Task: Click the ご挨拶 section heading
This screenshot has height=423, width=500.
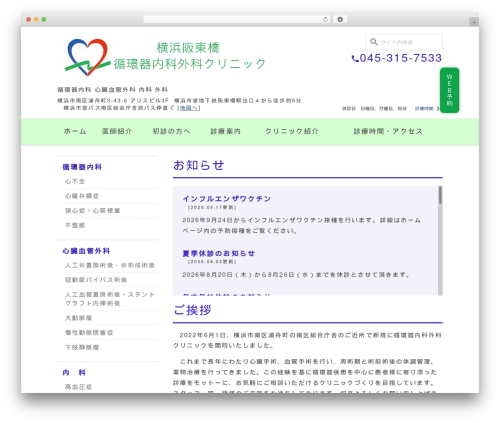Action: pos(192,310)
